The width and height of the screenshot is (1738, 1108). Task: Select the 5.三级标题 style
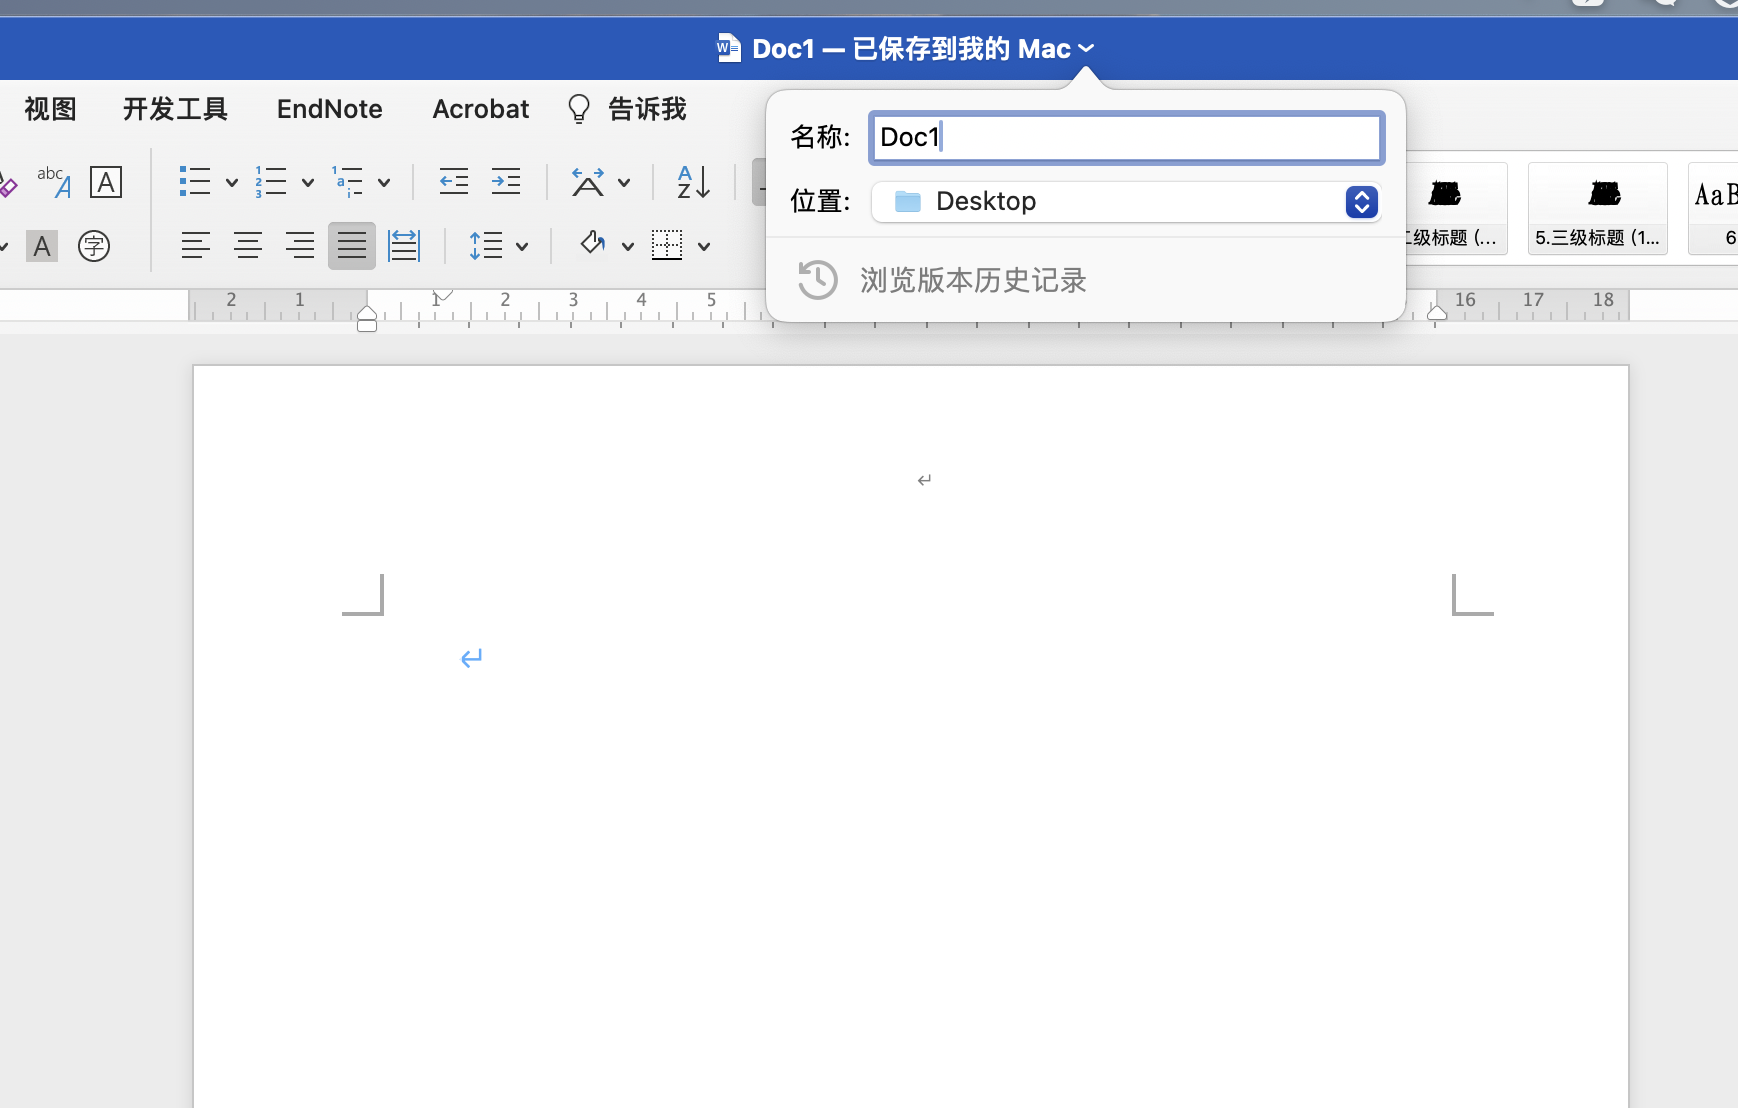pyautogui.click(x=1597, y=209)
